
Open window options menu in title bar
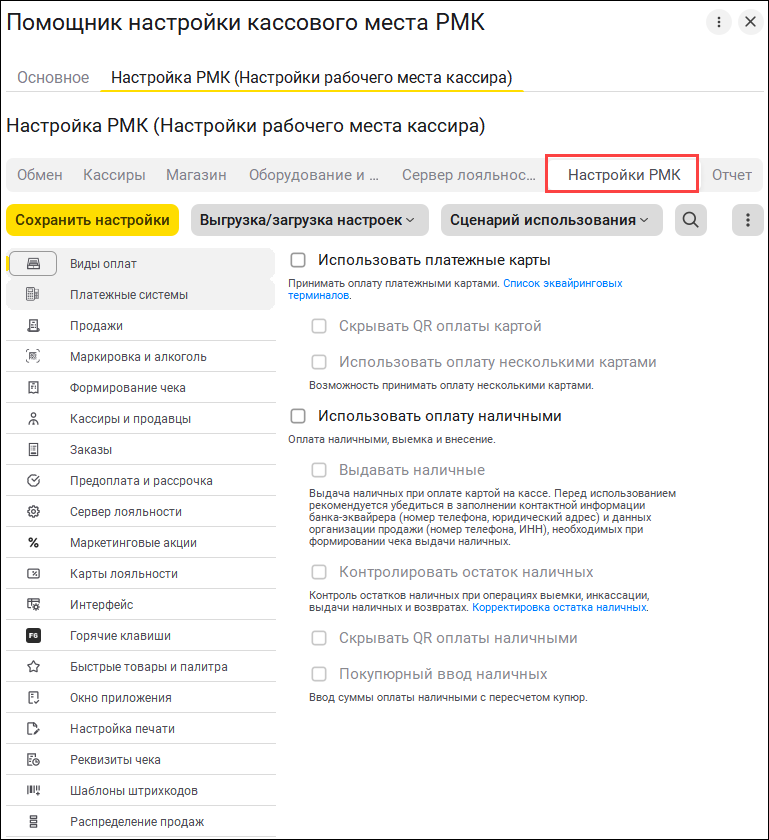point(718,22)
